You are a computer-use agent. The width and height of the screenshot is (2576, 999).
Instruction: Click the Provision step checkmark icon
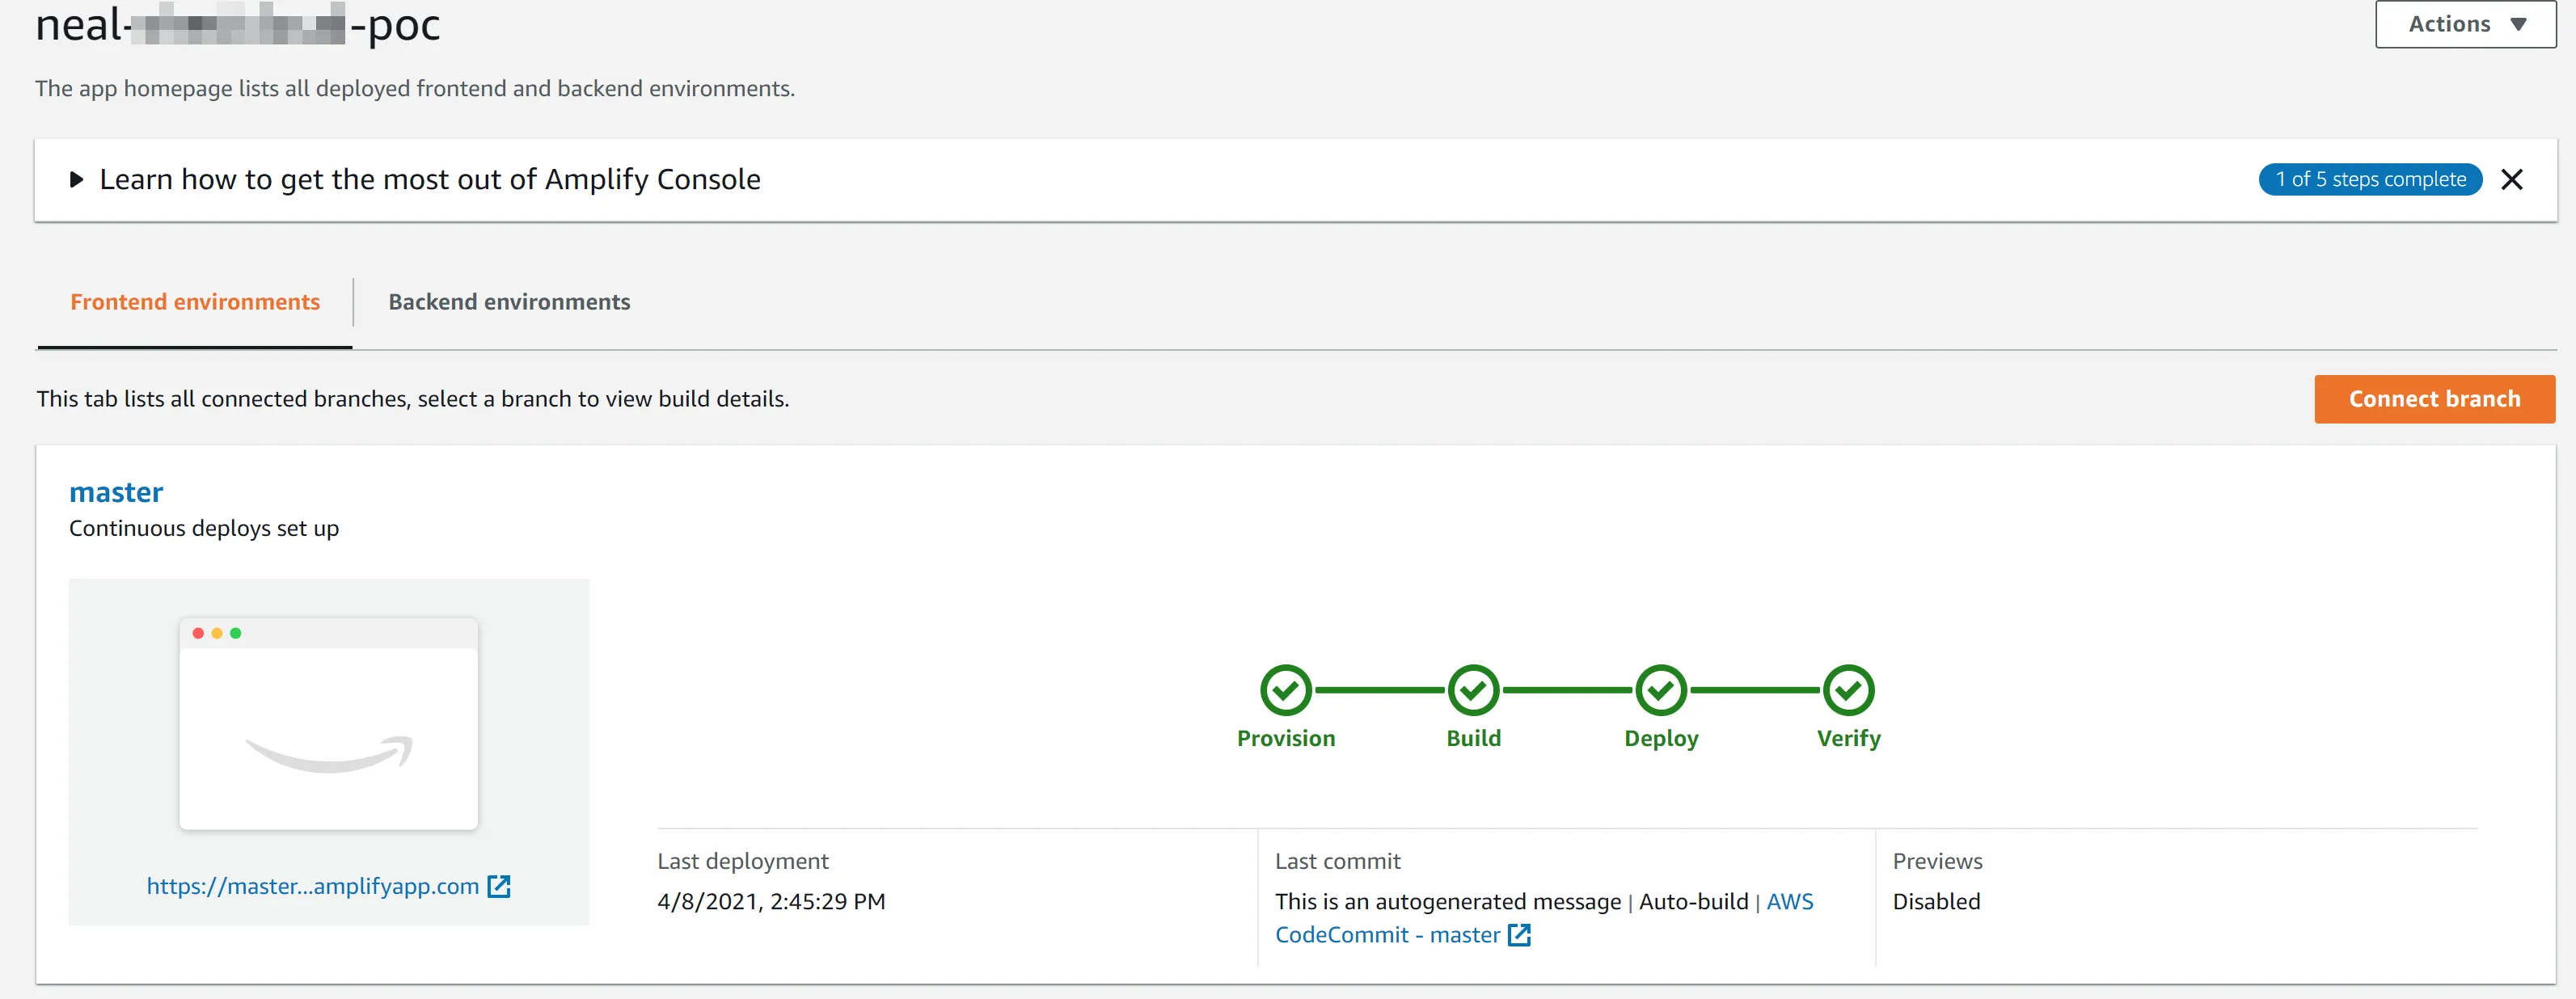[x=1285, y=690]
